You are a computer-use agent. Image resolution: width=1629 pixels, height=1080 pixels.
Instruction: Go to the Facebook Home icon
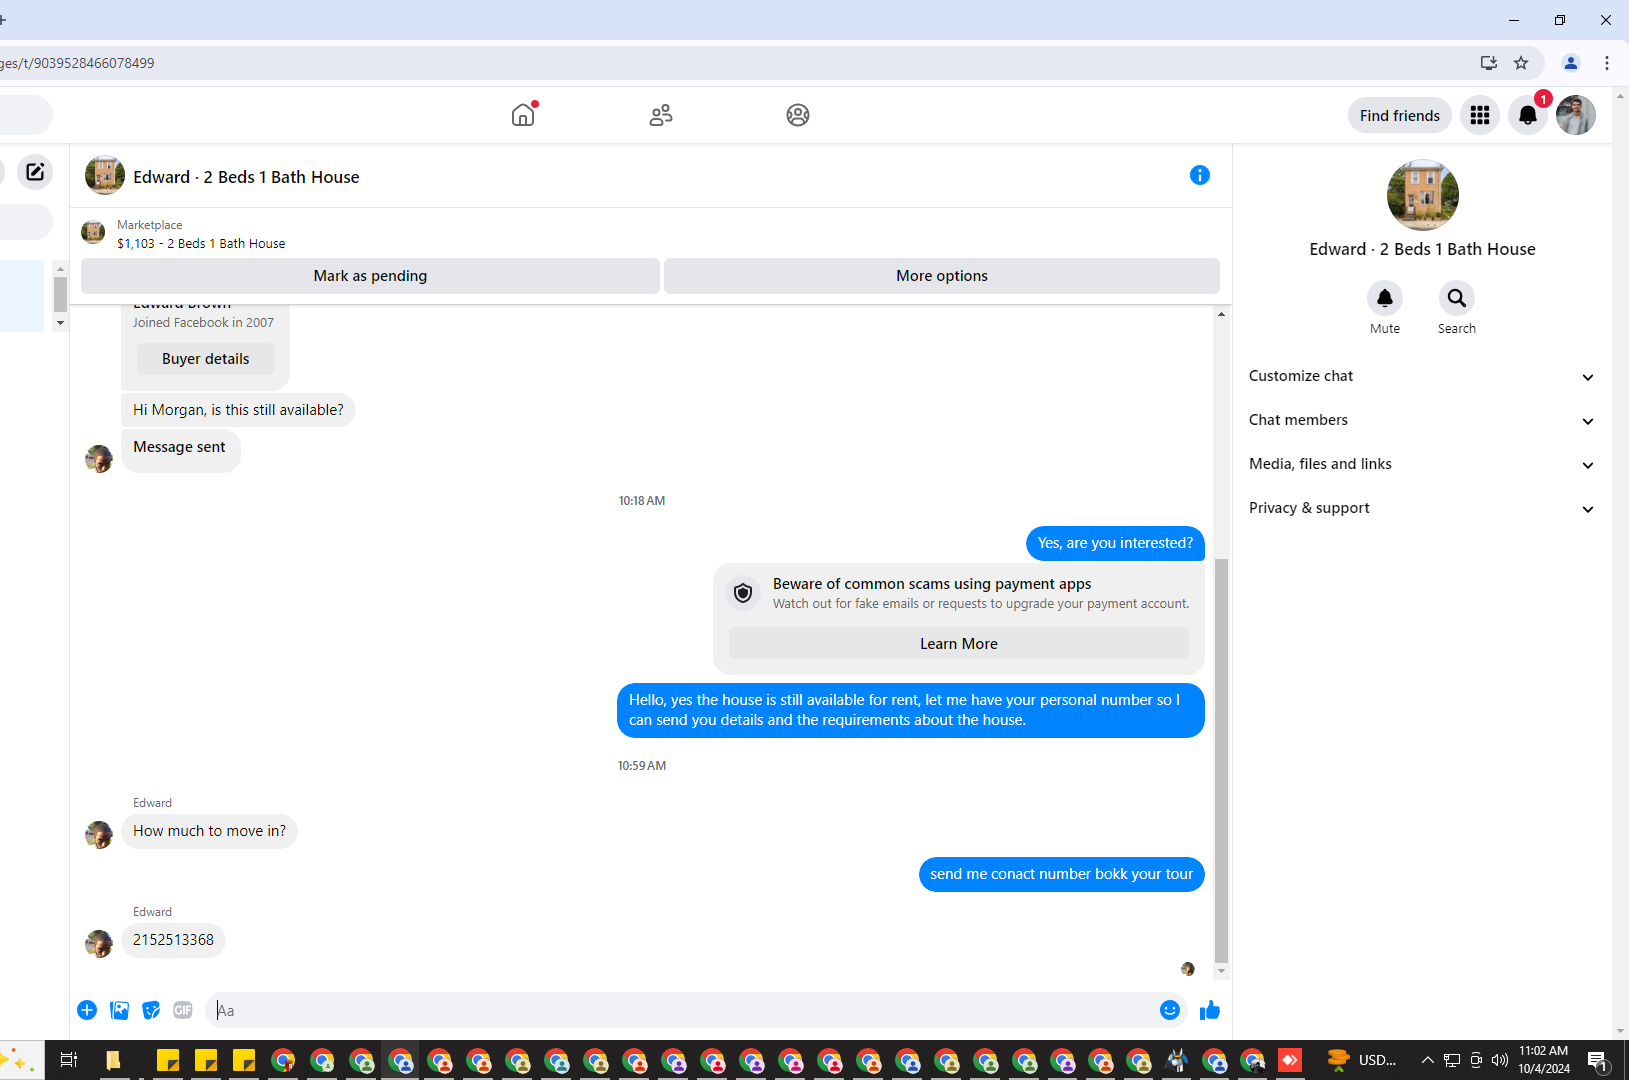pos(523,115)
